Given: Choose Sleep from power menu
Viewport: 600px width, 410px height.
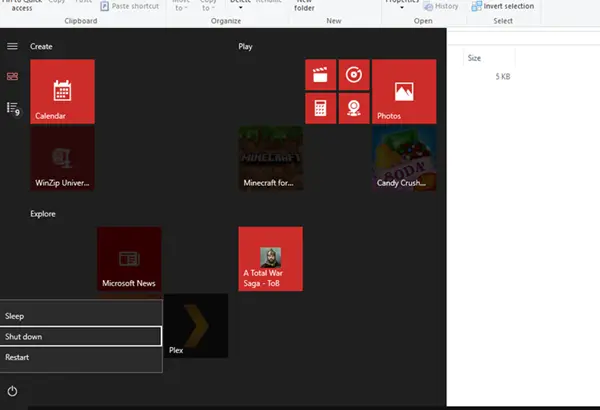Looking at the screenshot, I should (x=81, y=316).
